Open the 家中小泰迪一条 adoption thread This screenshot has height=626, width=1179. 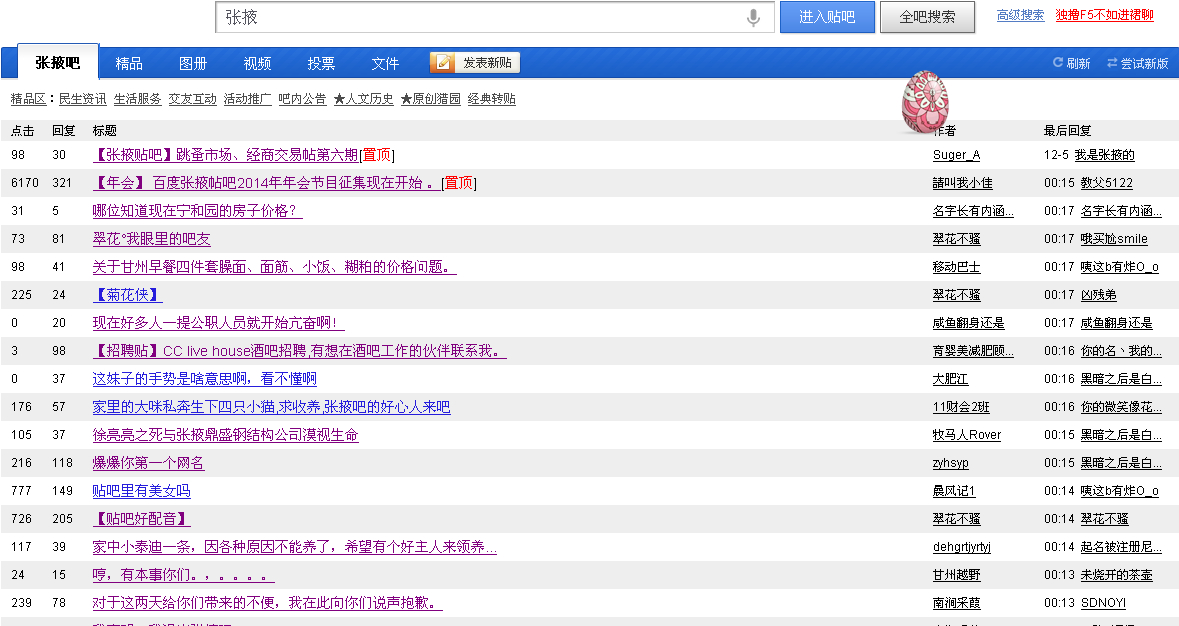295,547
